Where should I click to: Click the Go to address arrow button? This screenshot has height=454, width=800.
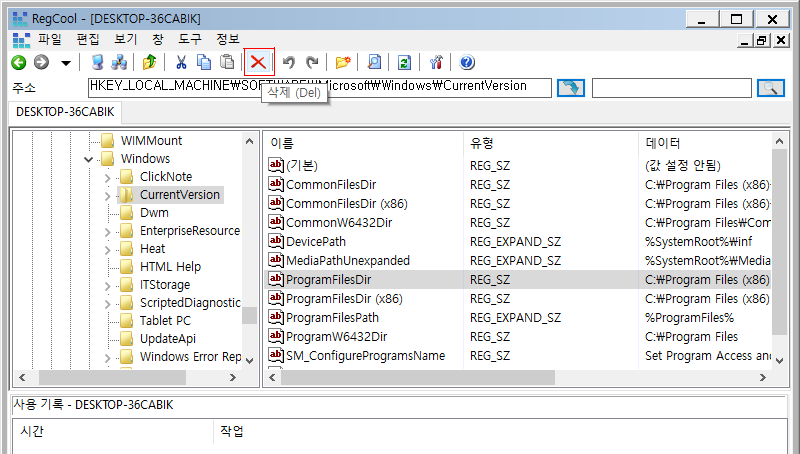tap(570, 88)
